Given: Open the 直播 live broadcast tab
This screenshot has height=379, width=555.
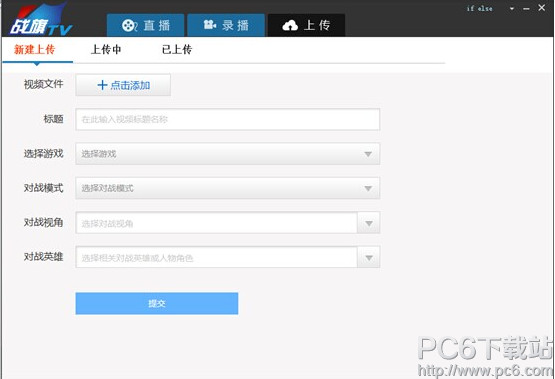Looking at the screenshot, I should point(145,25).
